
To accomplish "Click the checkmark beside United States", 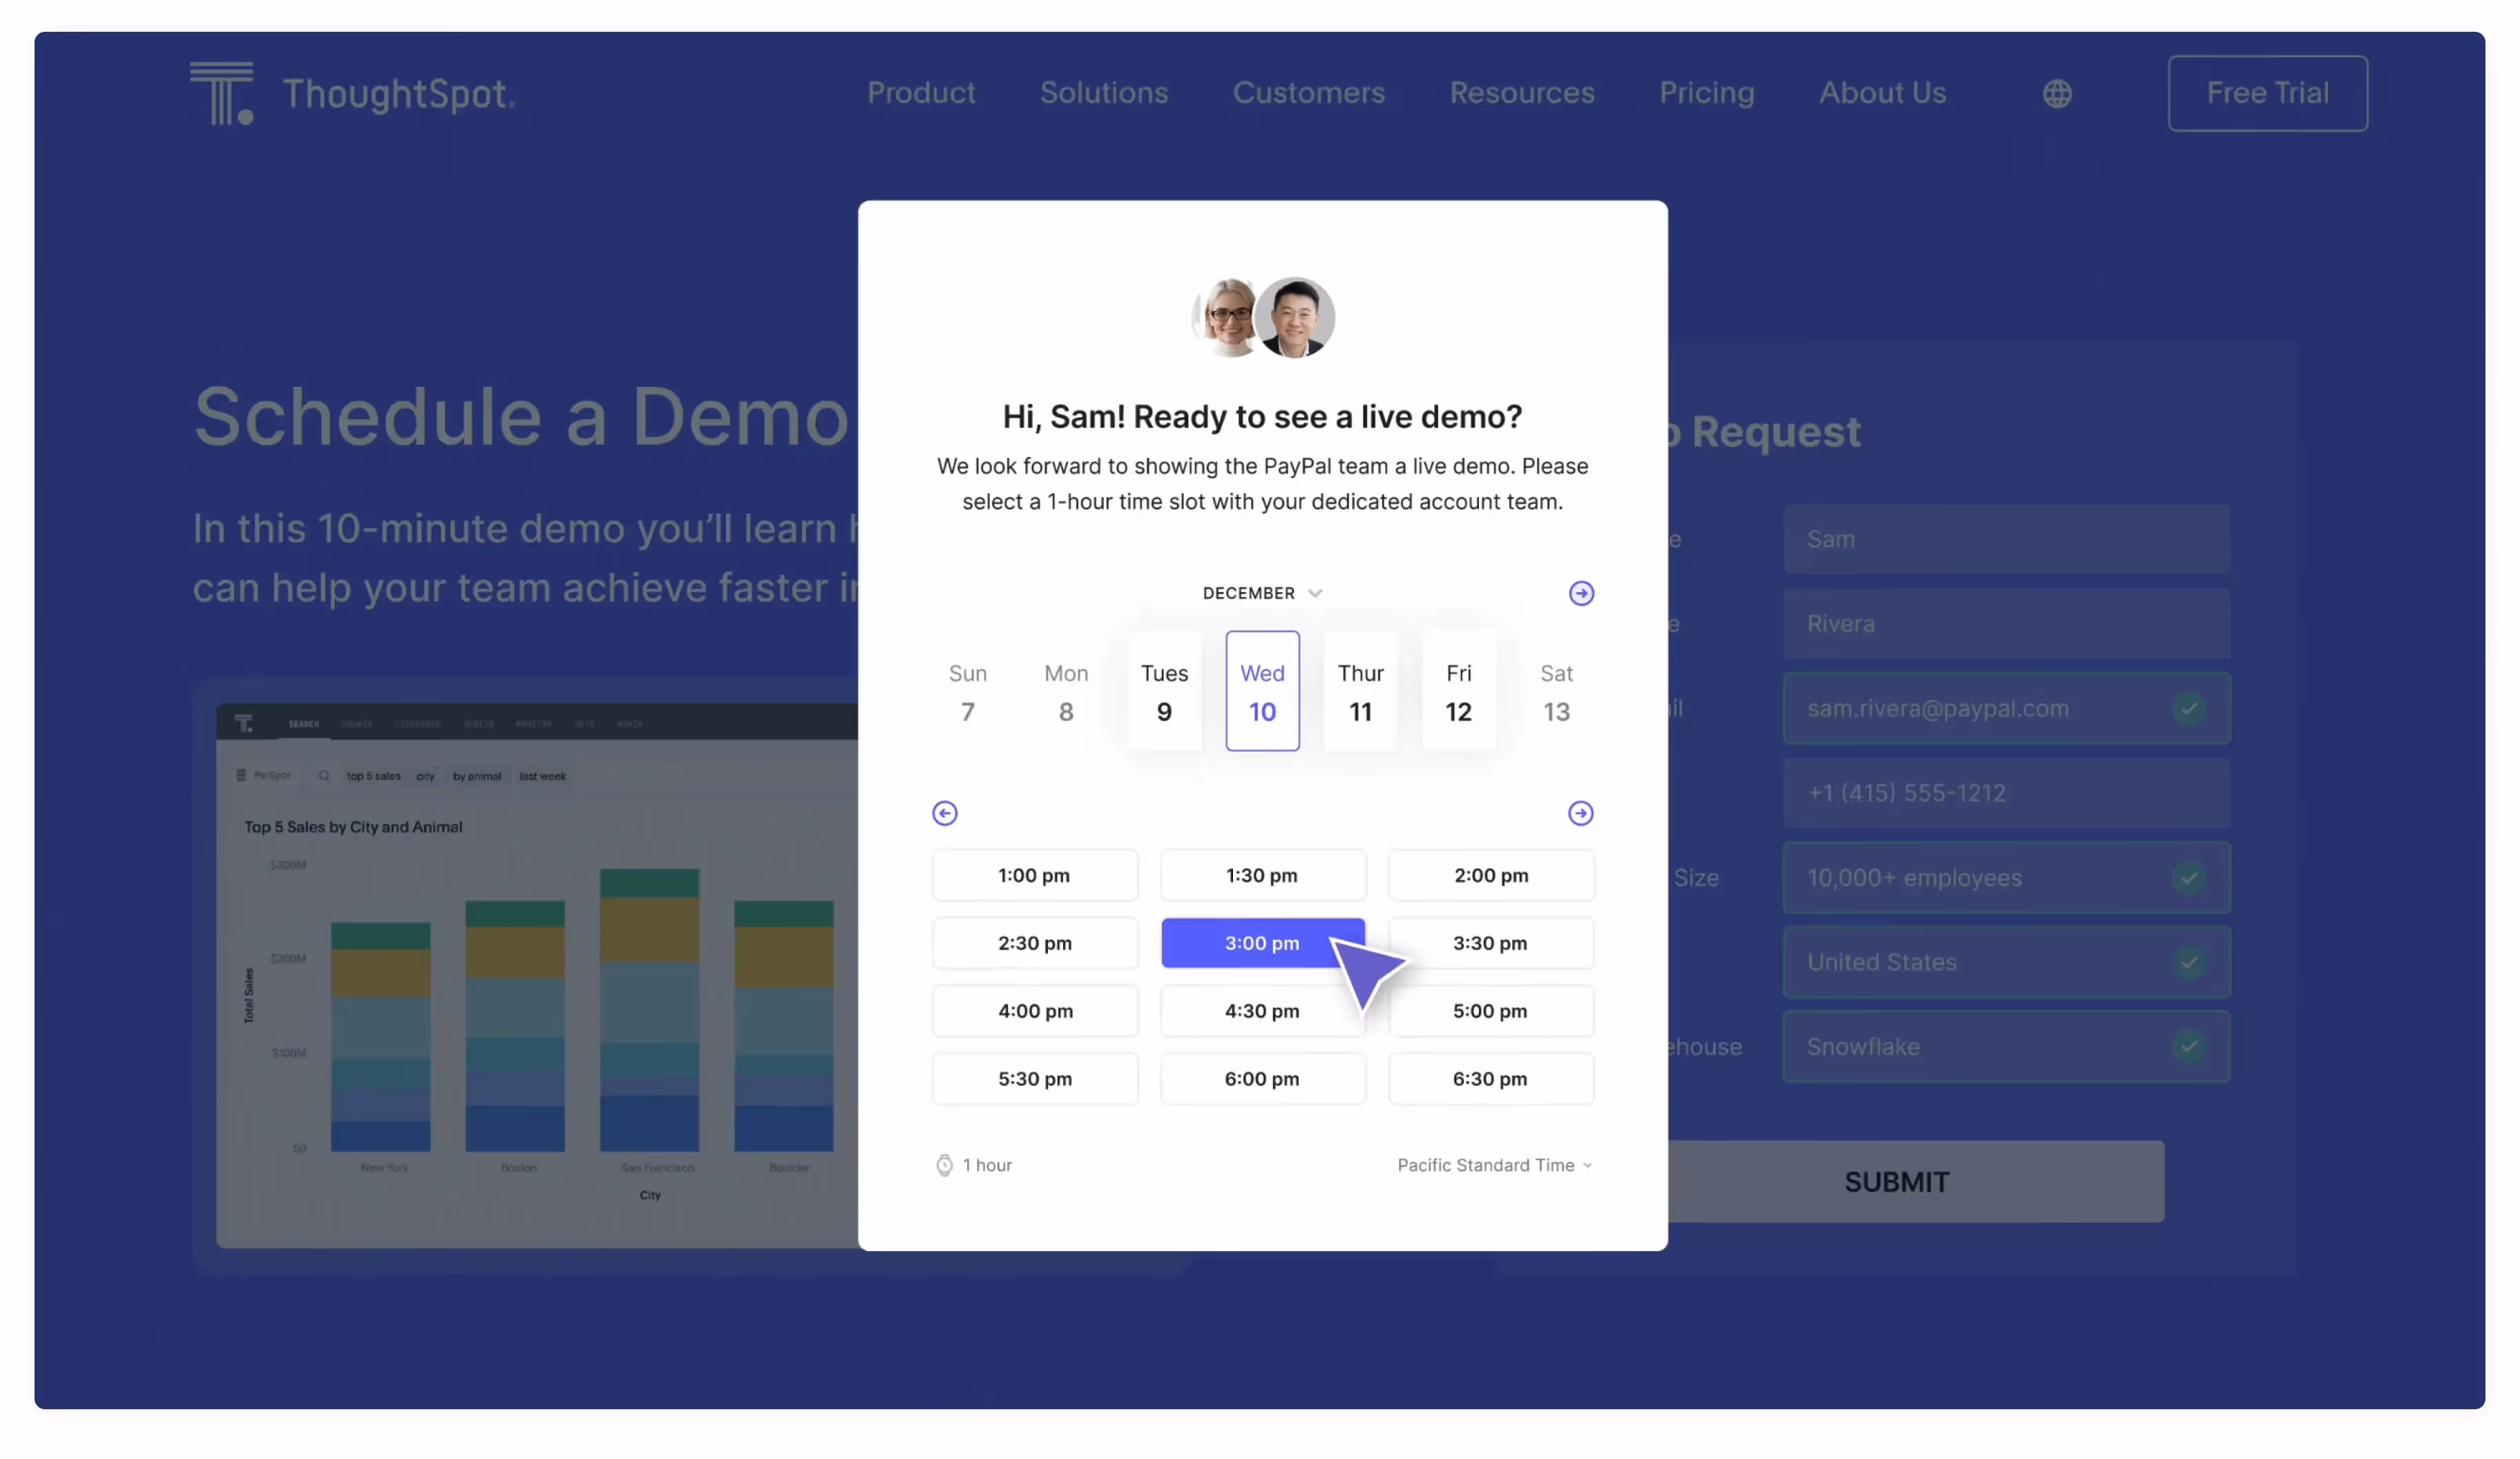I will pyautogui.click(x=2188, y=962).
